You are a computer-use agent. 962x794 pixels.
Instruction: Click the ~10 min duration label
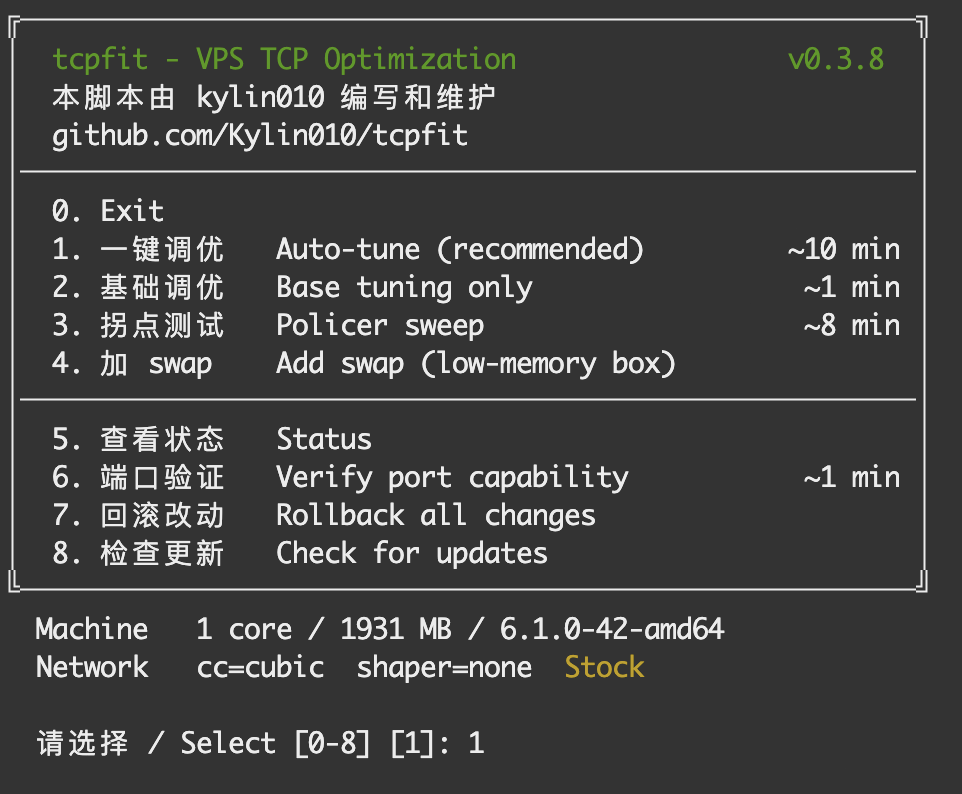pyautogui.click(x=844, y=249)
